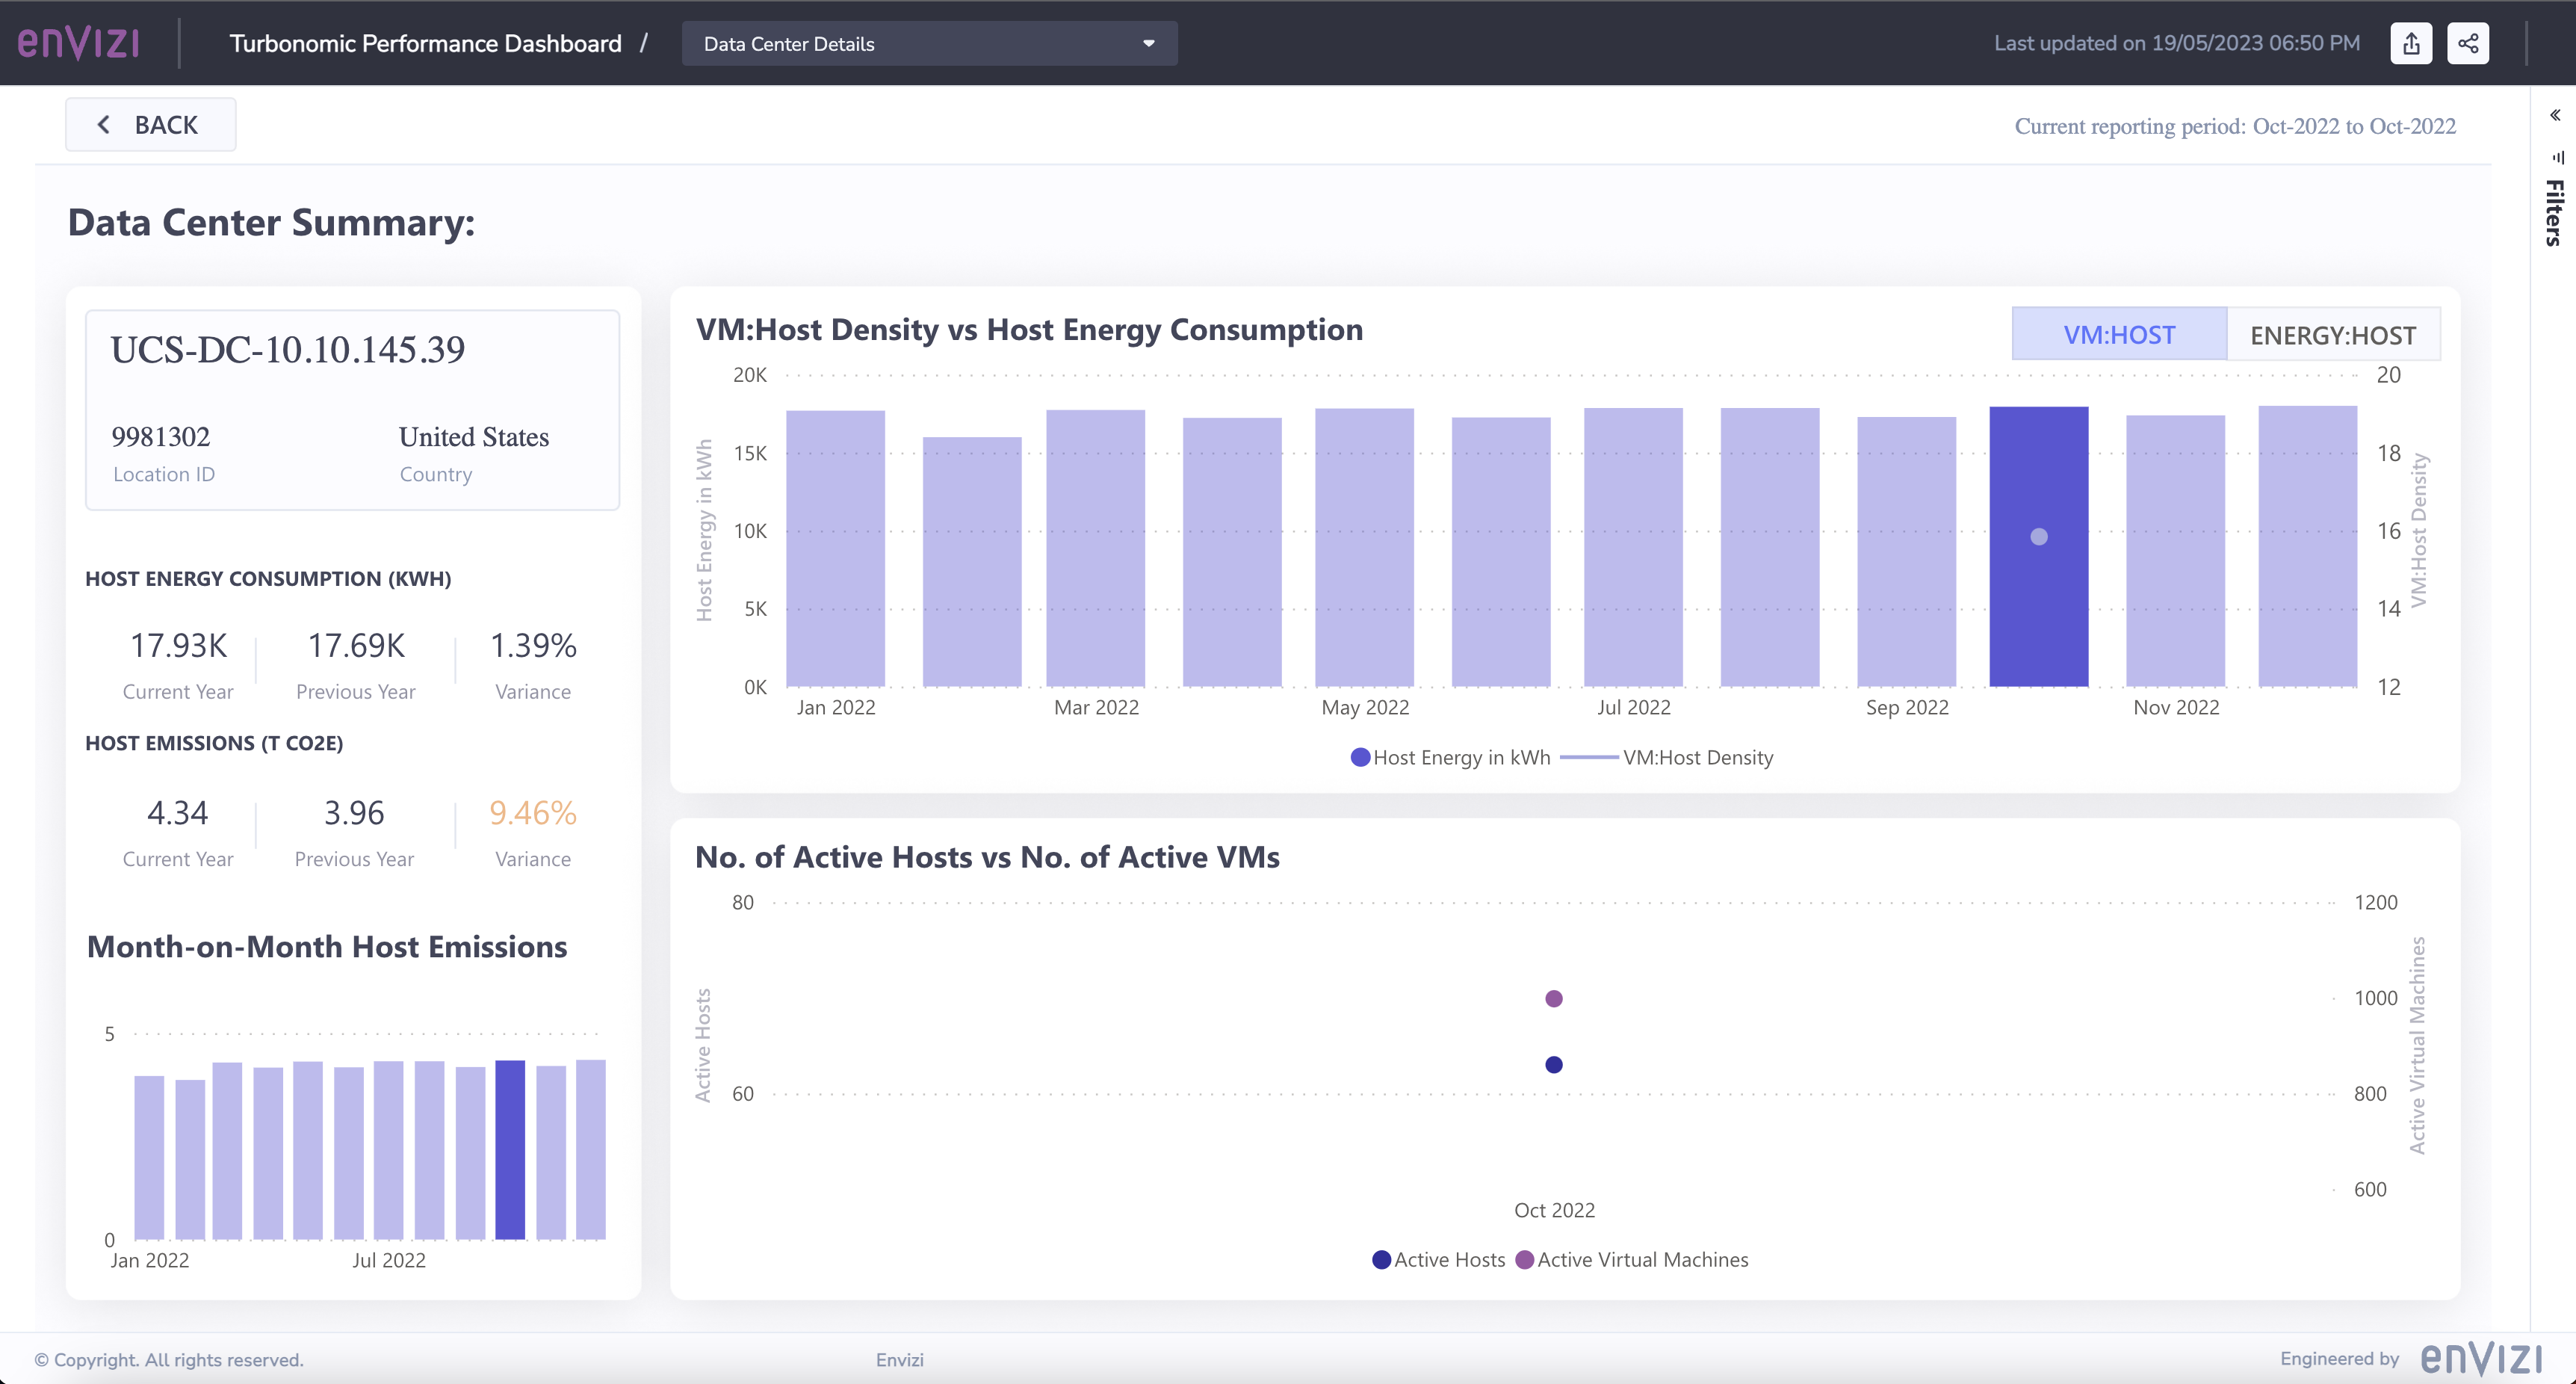The image size is (2576, 1384).
Task: Click the Active Hosts data point
Action: 1553,1065
